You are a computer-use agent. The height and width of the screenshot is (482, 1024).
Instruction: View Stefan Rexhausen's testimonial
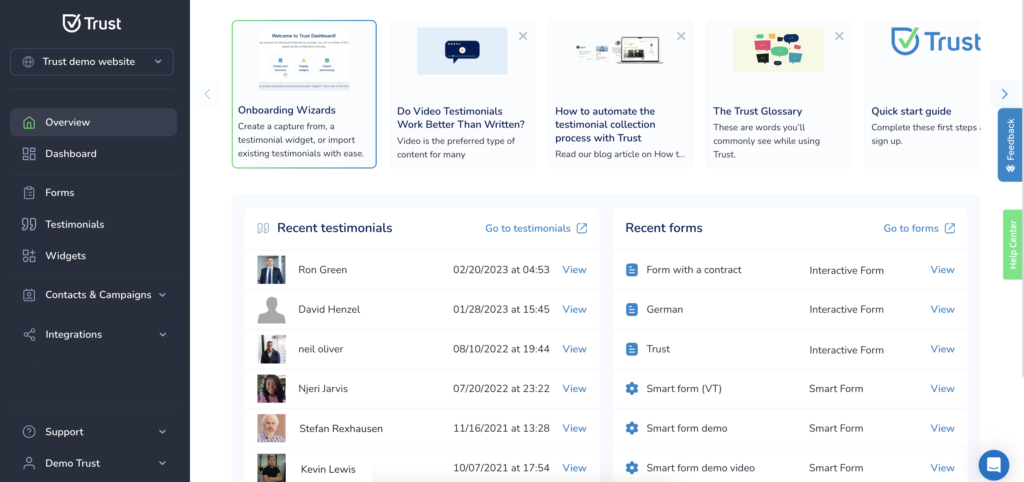[575, 428]
